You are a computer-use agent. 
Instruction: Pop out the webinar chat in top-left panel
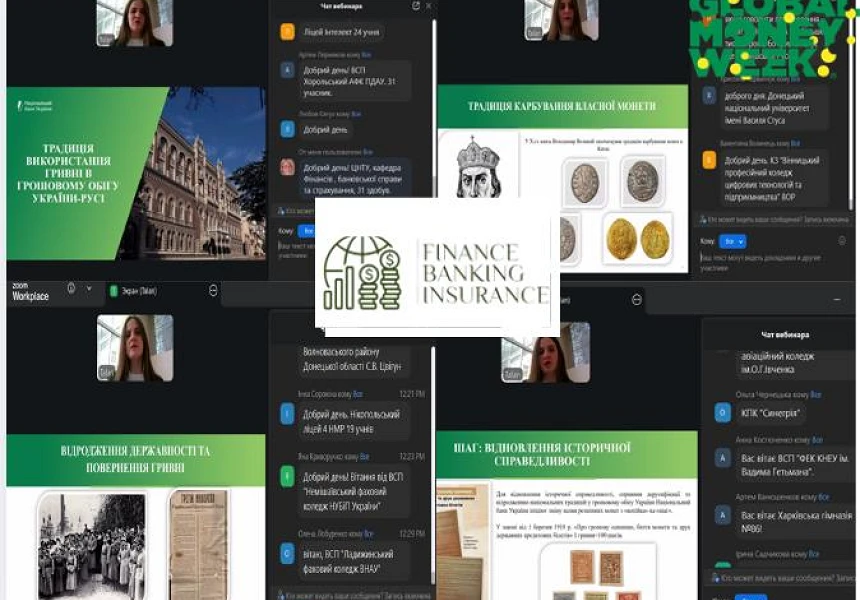pyautogui.click(x=416, y=6)
